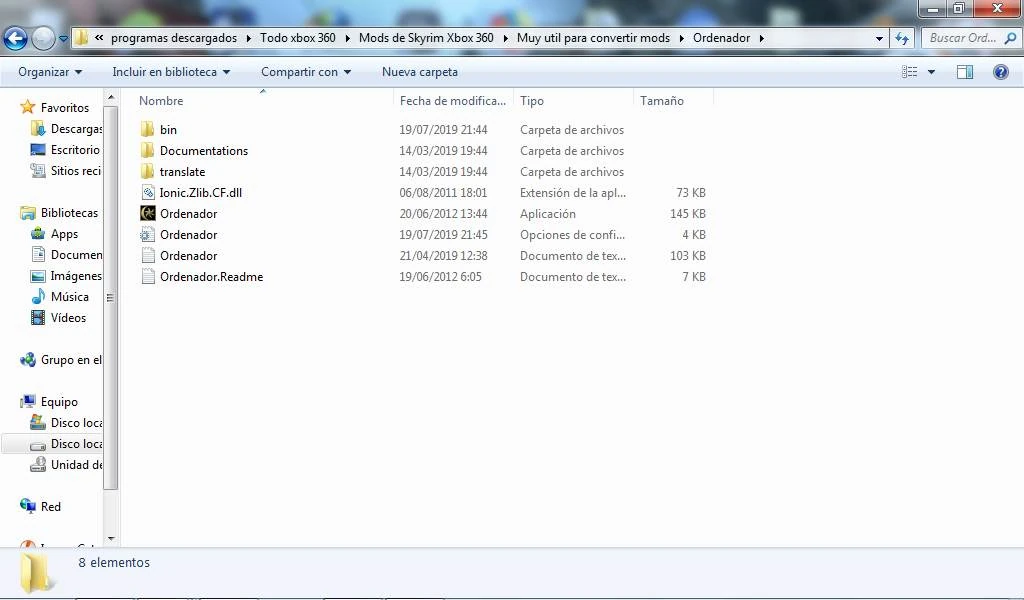
Task: Select the translate folder icon
Action: pyautogui.click(x=148, y=171)
